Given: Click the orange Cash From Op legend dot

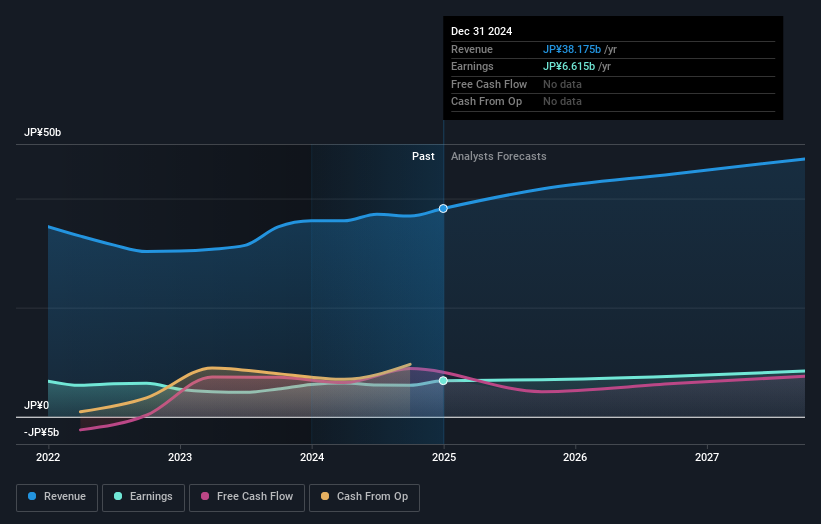Looking at the screenshot, I should (325, 496).
